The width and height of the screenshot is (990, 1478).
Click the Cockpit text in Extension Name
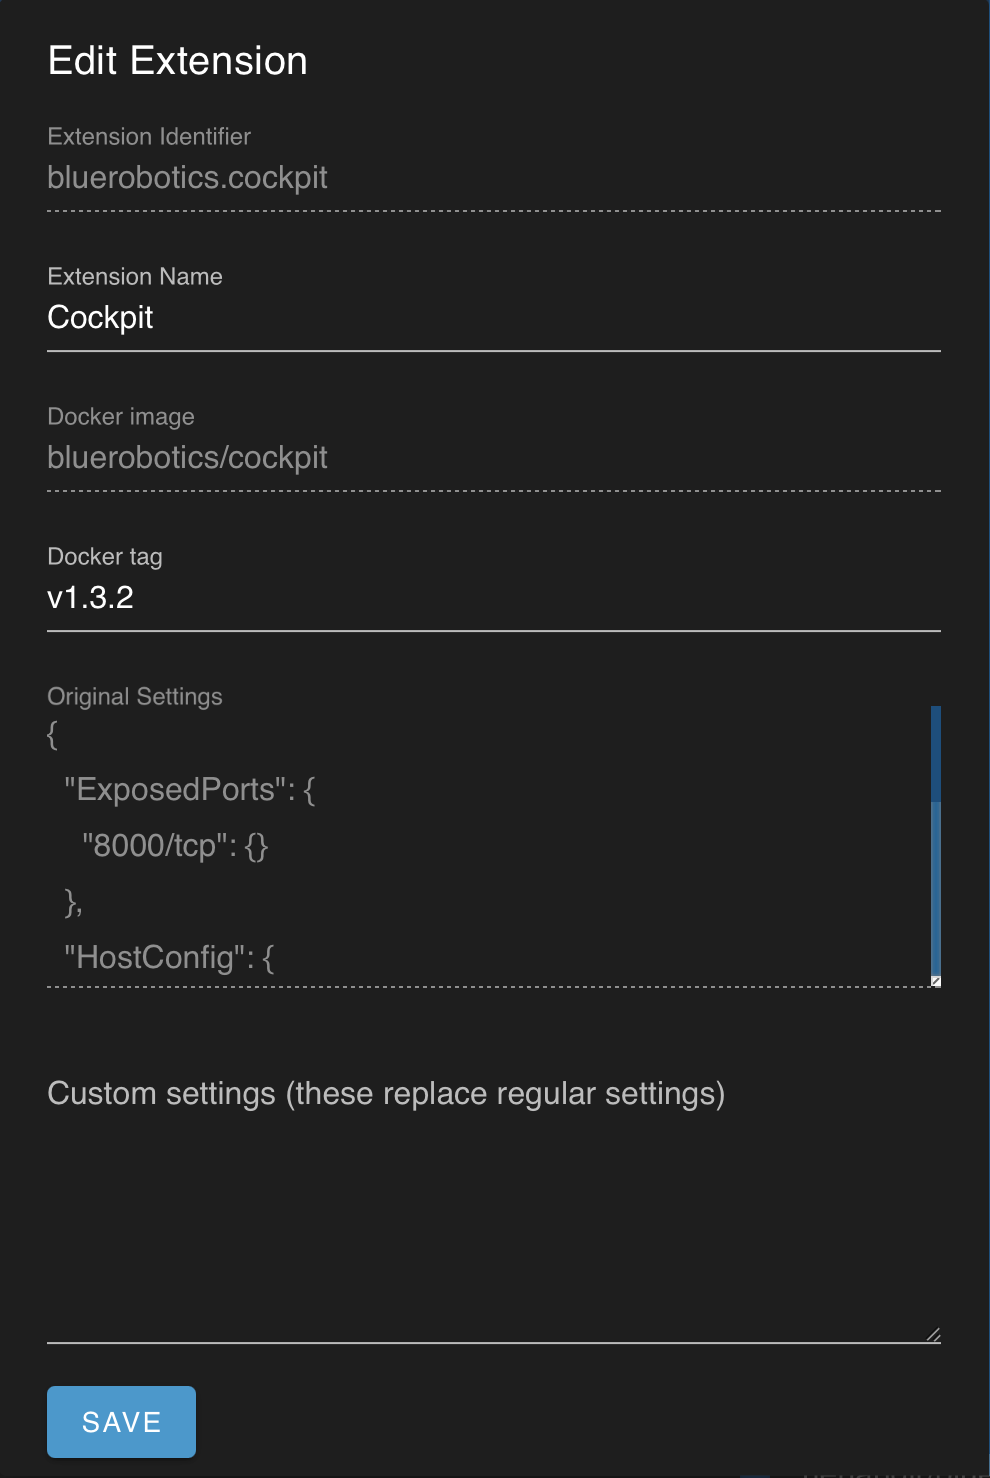(100, 318)
